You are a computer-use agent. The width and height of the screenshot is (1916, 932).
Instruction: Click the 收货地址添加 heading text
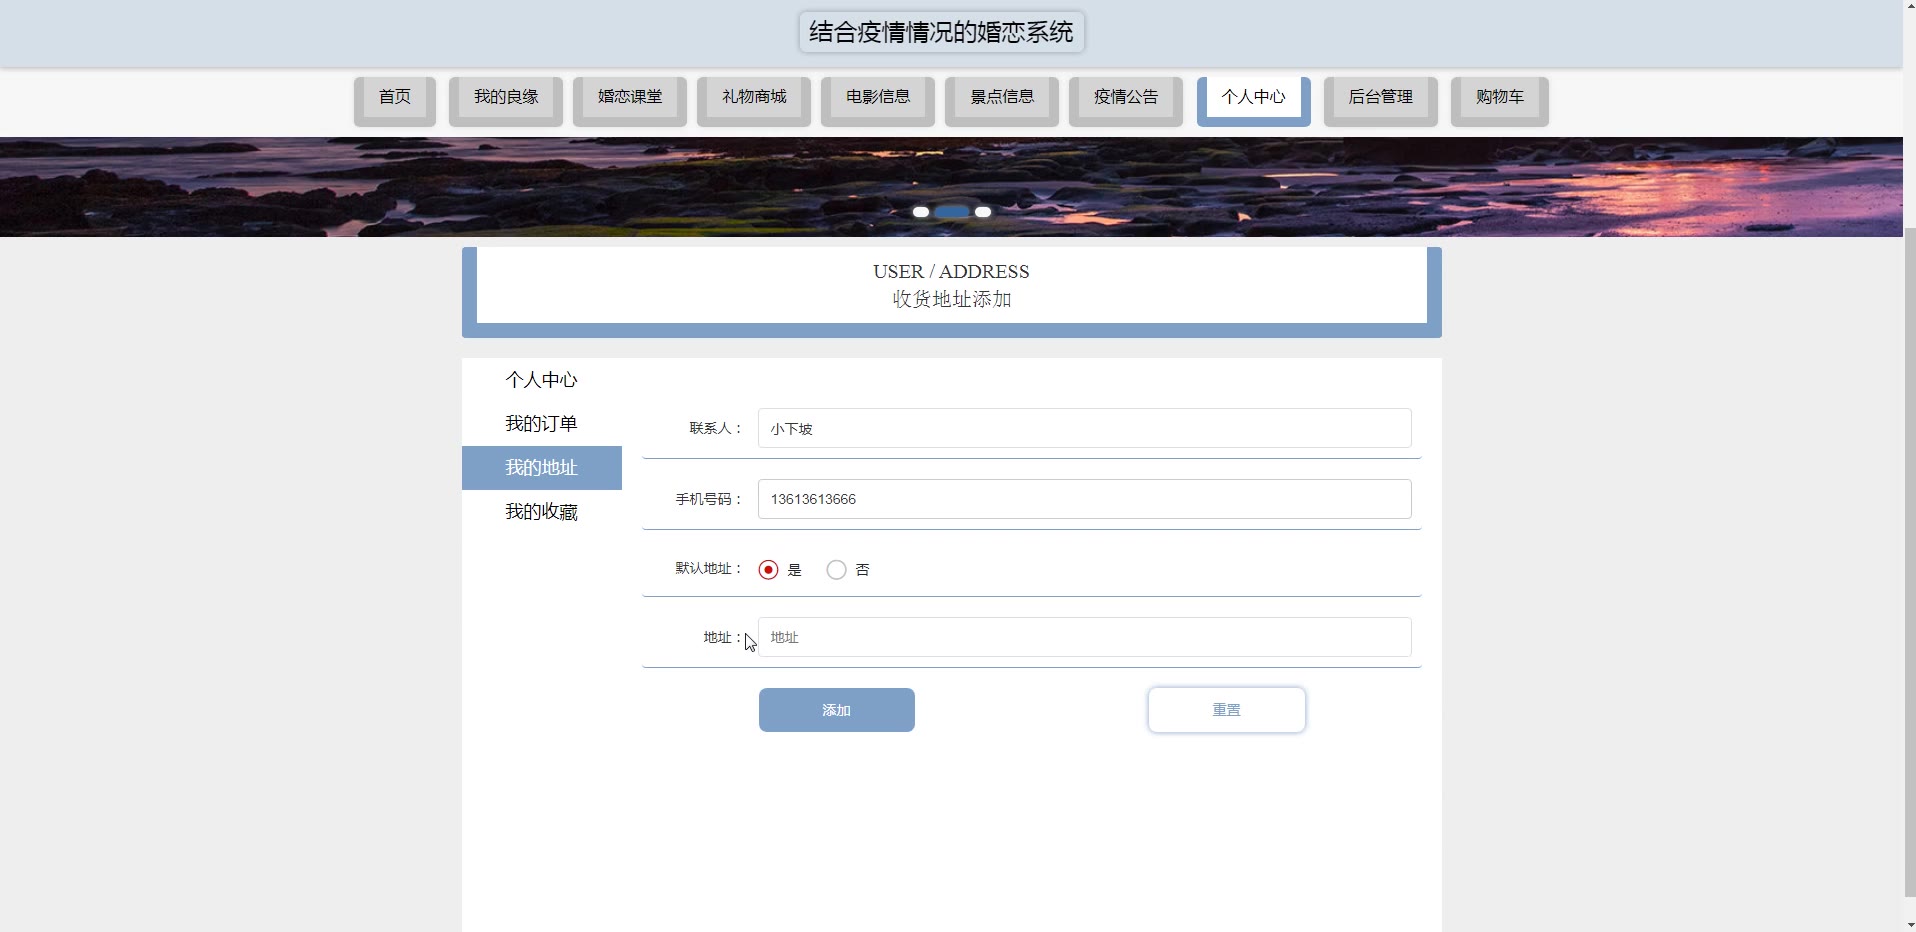click(x=952, y=299)
